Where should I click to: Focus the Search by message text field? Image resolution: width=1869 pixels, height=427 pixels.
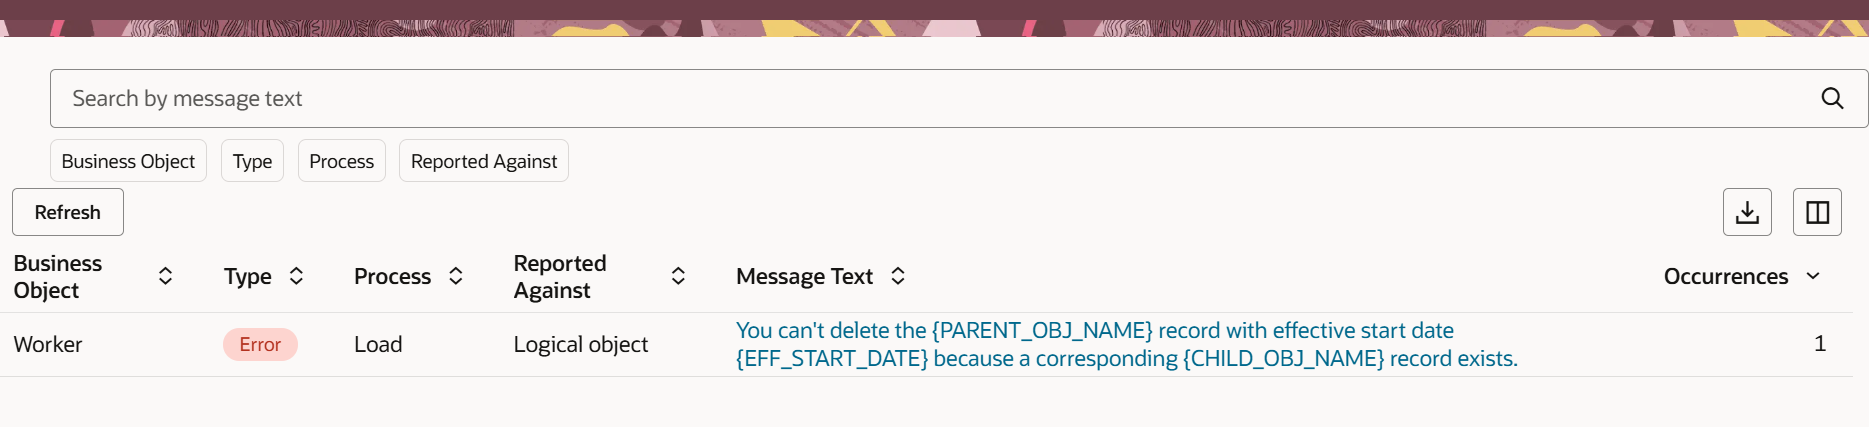click(930, 98)
